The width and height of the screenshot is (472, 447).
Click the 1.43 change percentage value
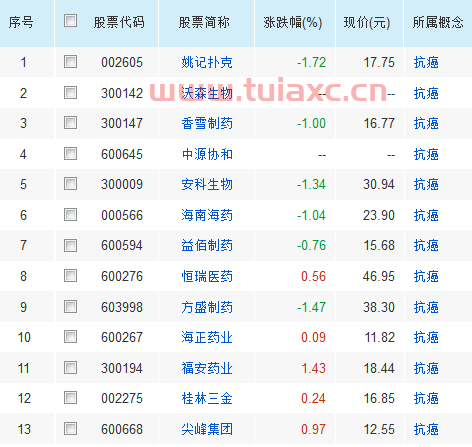pyautogui.click(x=313, y=368)
